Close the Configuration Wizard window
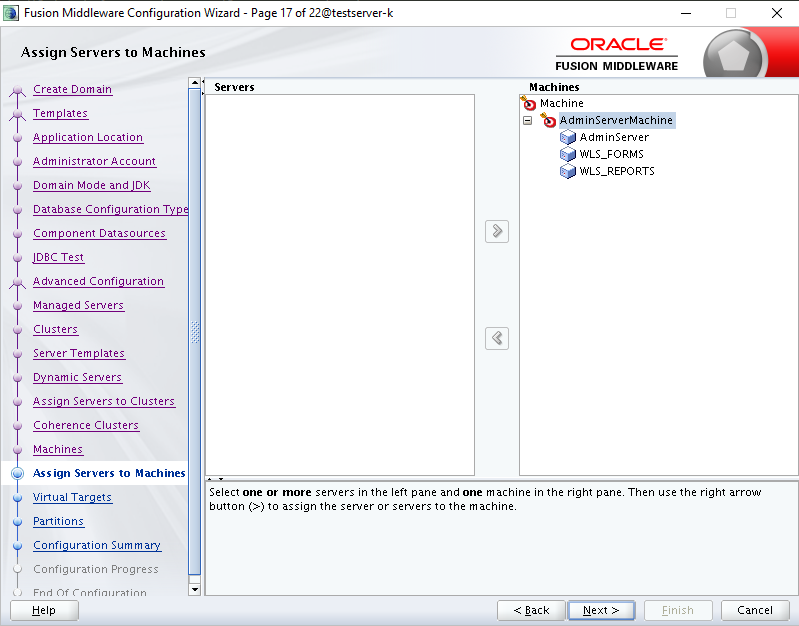The height and width of the screenshot is (626, 799). coord(777,13)
